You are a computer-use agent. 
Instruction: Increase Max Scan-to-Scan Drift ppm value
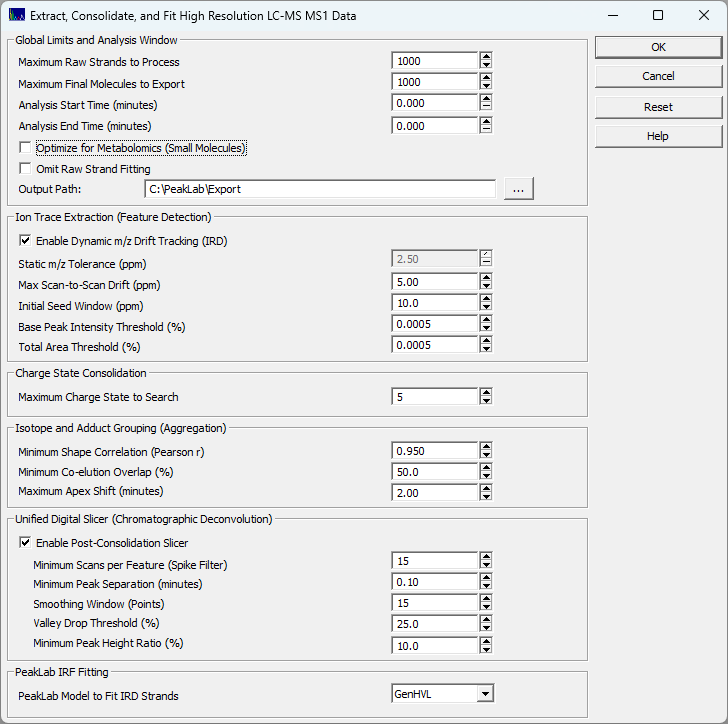coord(486,279)
